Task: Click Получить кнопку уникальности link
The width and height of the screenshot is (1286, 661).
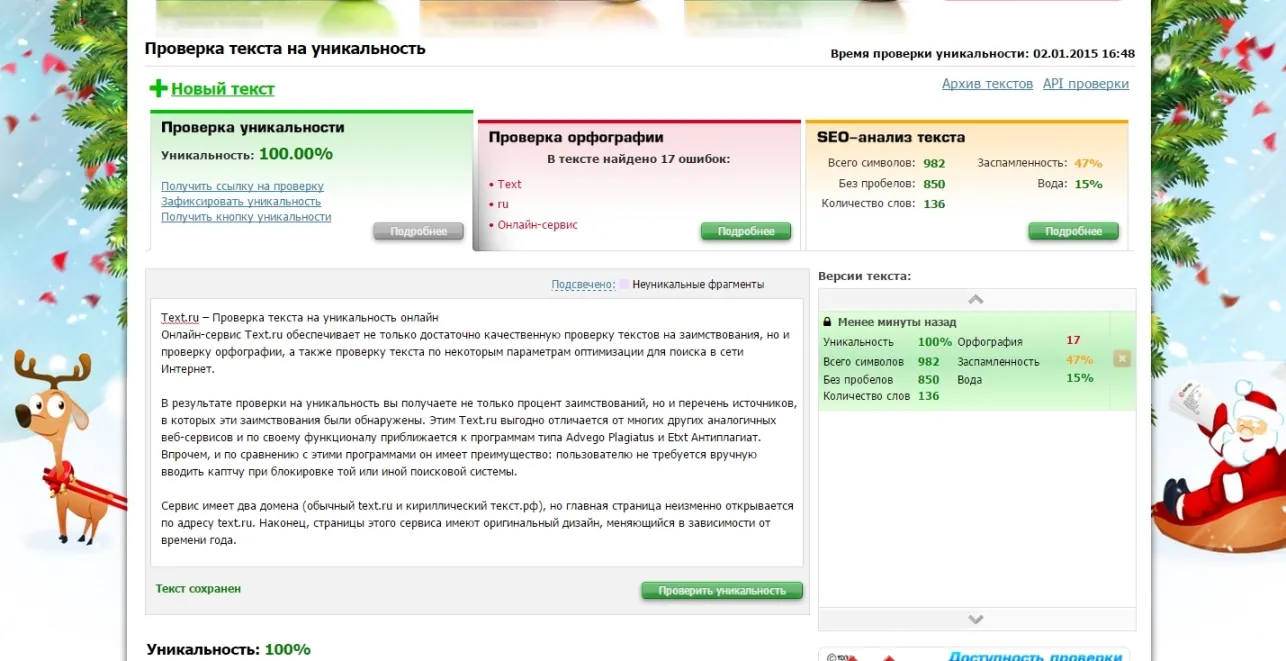Action: pos(246,217)
